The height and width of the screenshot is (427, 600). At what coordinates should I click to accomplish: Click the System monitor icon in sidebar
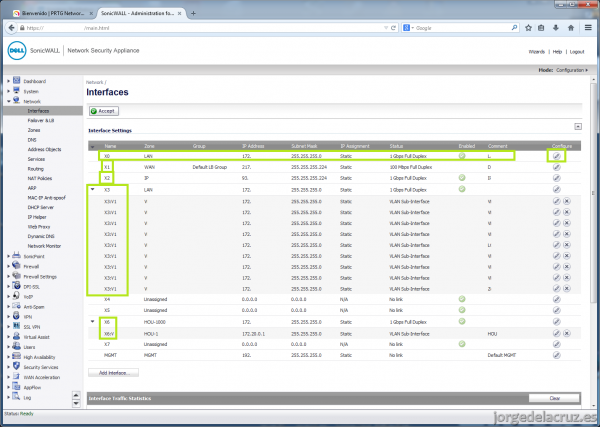(x=16, y=91)
